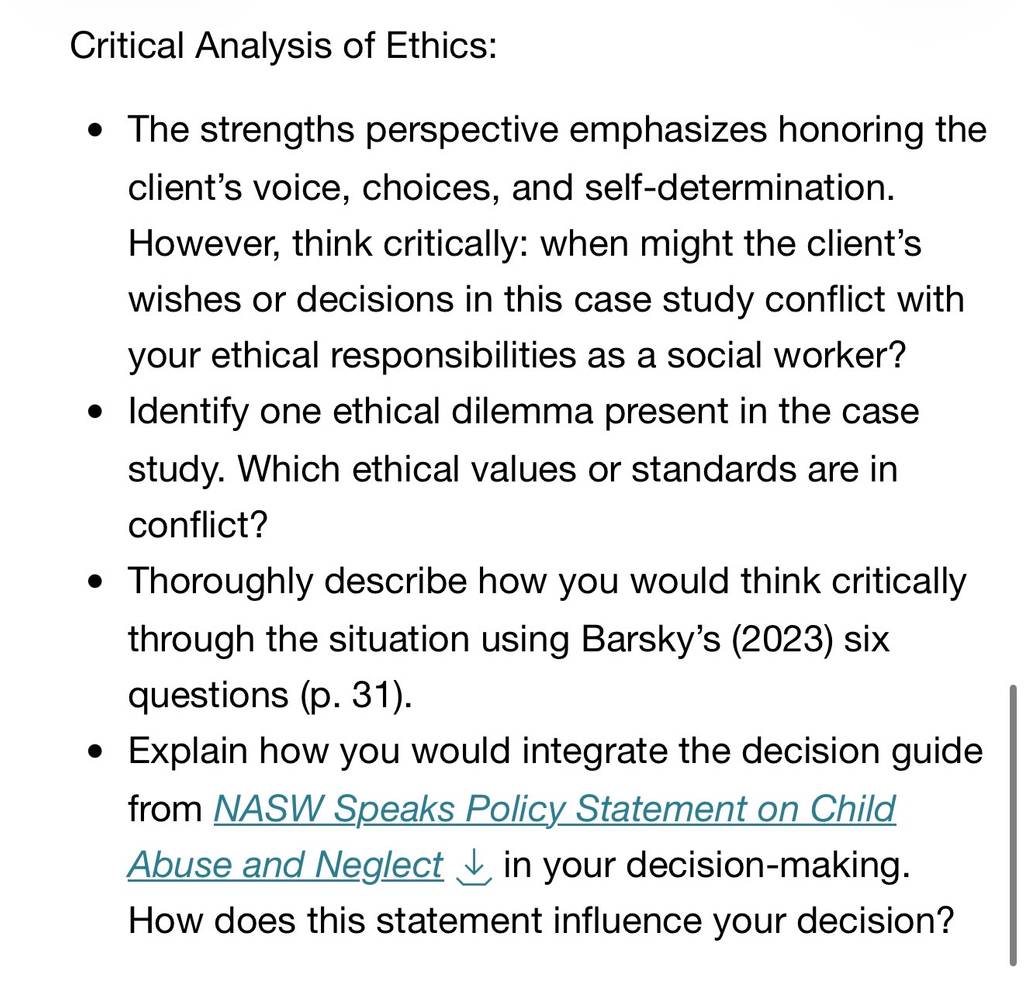
Task: Click the bullet before 'Thoroughly describe'
Action: click(x=95, y=582)
